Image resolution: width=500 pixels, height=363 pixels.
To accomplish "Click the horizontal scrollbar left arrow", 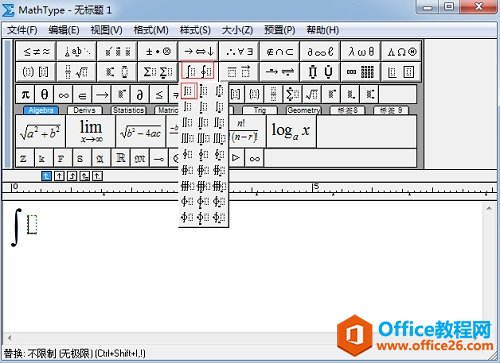I will click(x=9, y=337).
